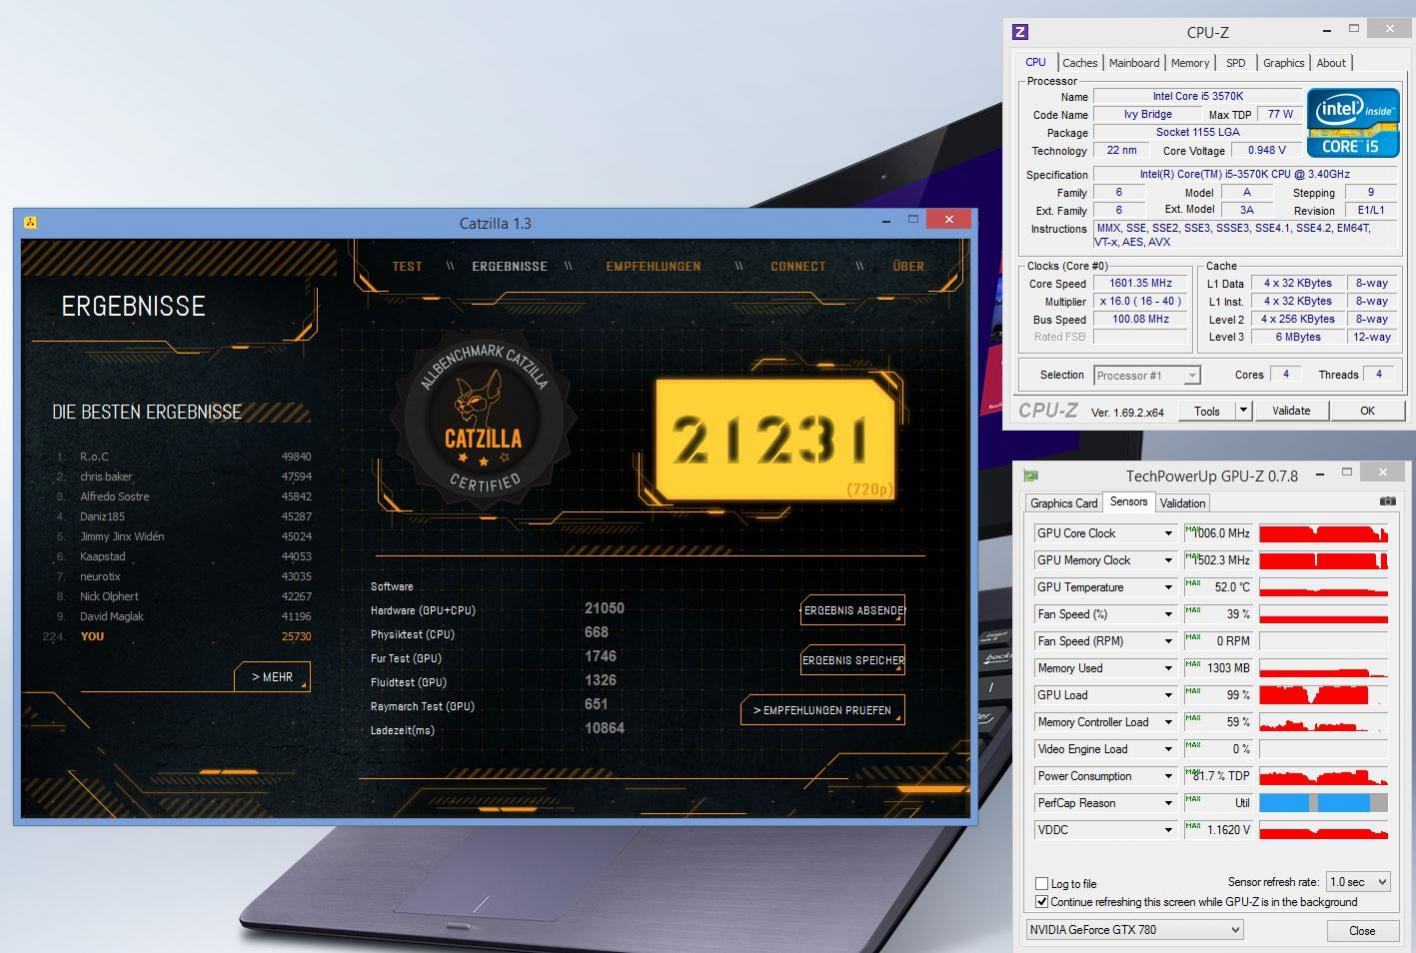Image resolution: width=1416 pixels, height=953 pixels.
Task: Uncheck Continue refreshing in background checkbox
Action: [1041, 901]
